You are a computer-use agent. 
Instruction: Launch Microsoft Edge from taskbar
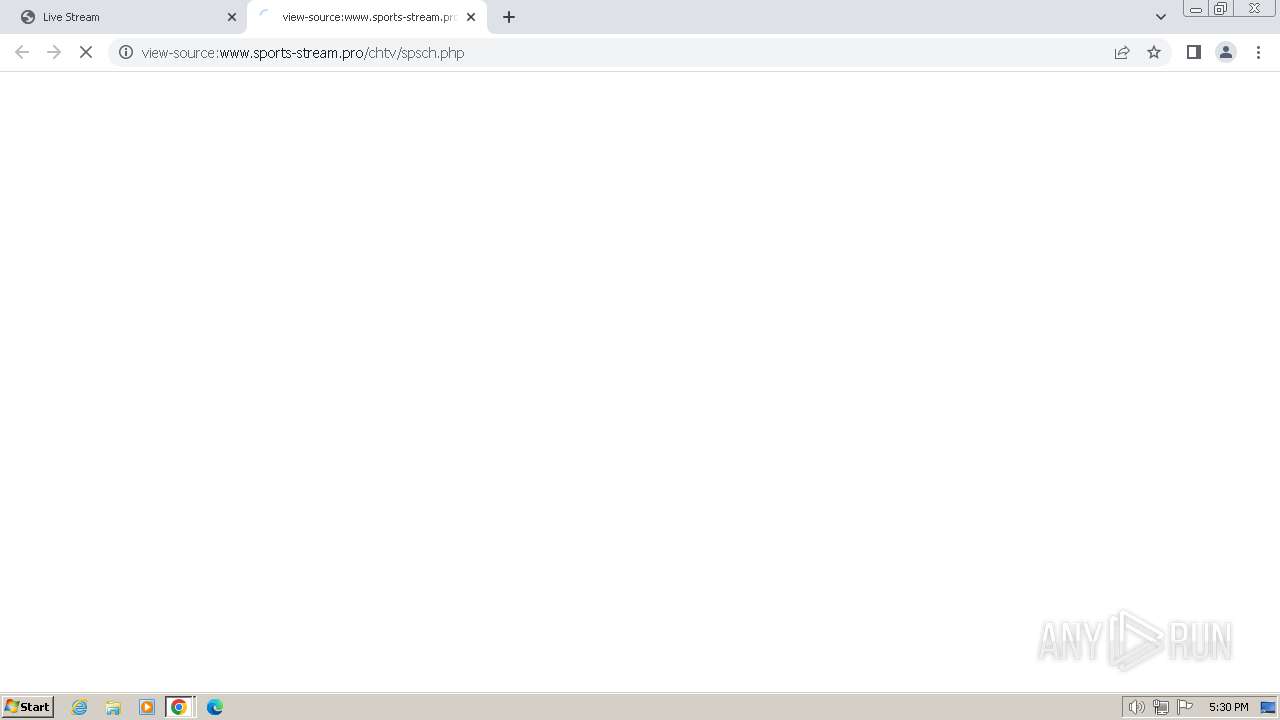(215, 707)
